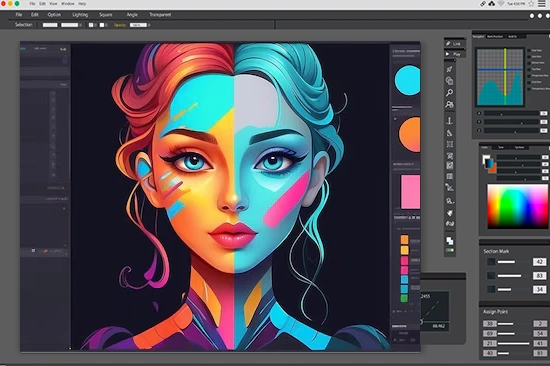Click the Play button
This screenshot has height=366, width=550.
pyautogui.click(x=455, y=54)
